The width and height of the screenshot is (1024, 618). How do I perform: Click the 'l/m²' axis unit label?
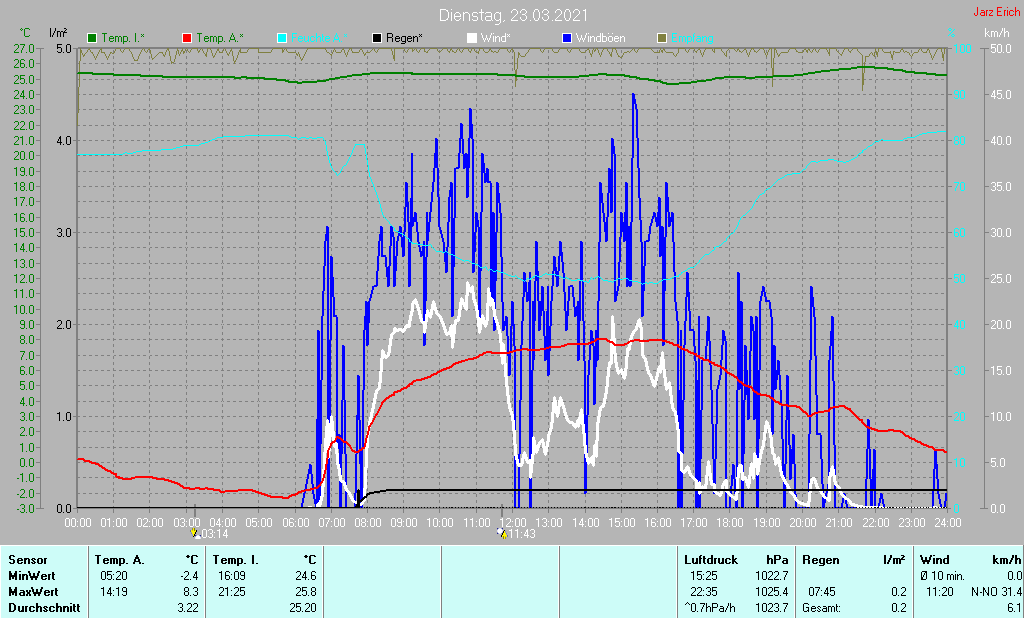[58, 32]
